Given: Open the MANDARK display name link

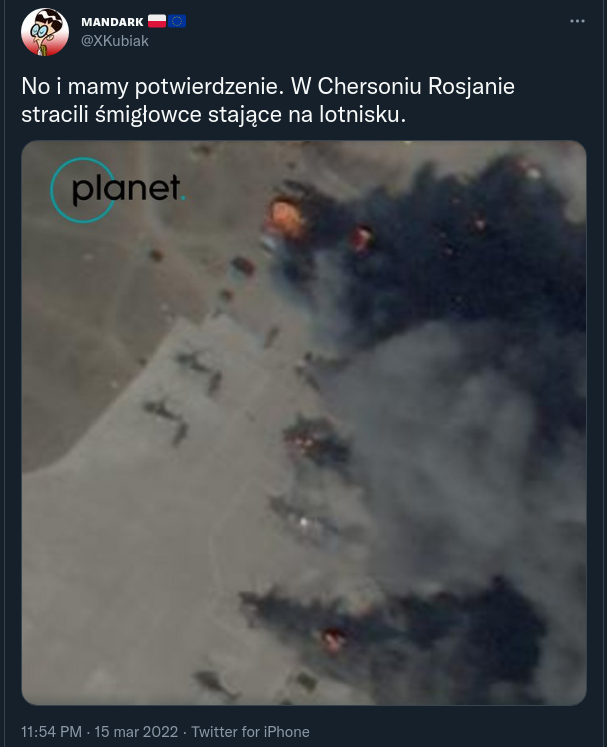Looking at the screenshot, I should click(x=112, y=22).
